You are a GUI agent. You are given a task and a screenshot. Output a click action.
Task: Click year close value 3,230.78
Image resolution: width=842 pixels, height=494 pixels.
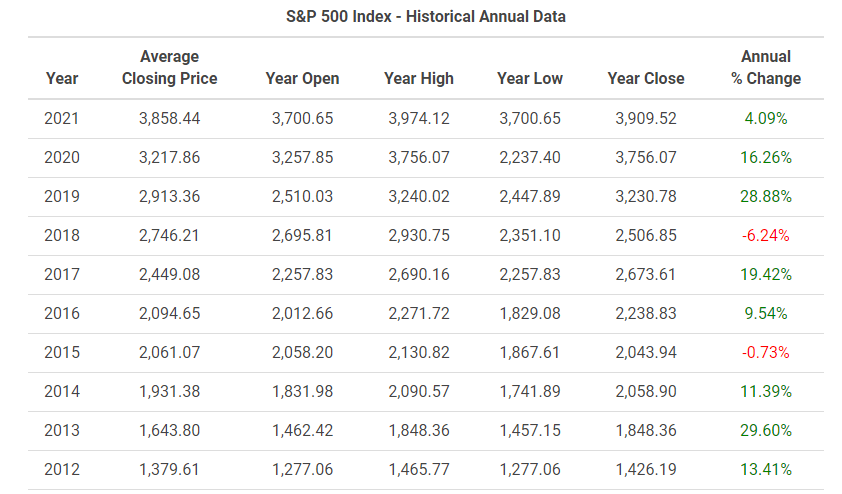[x=646, y=197]
